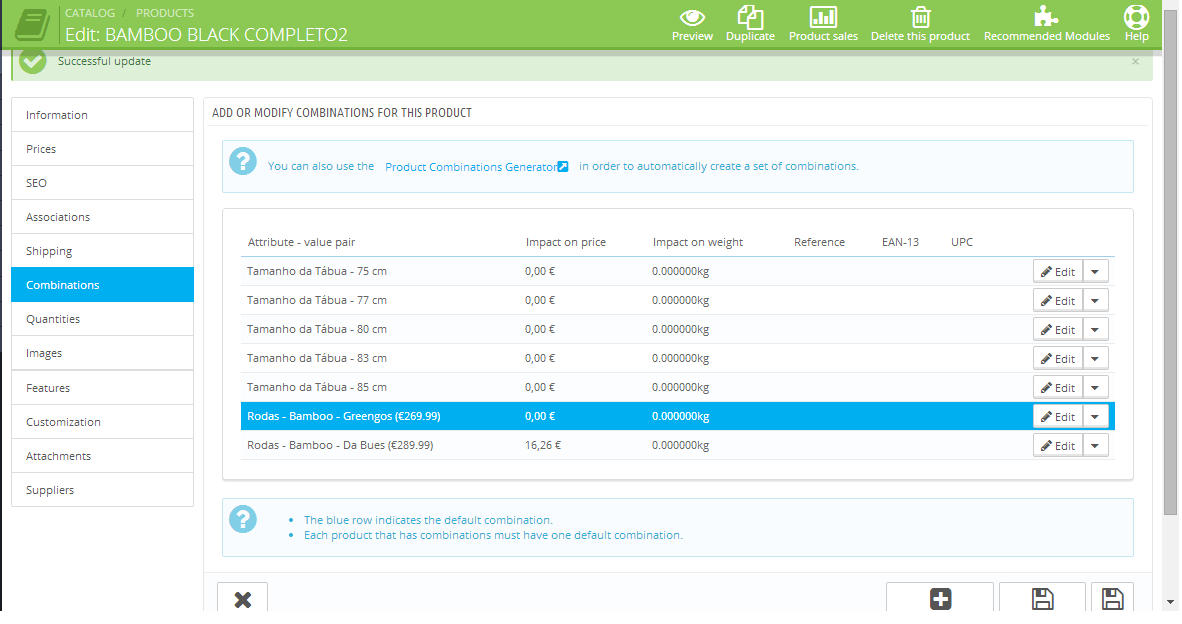The width and height of the screenshot is (1182, 624).
Task: Click the rightmost save floppy disk icon
Action: click(x=1113, y=599)
